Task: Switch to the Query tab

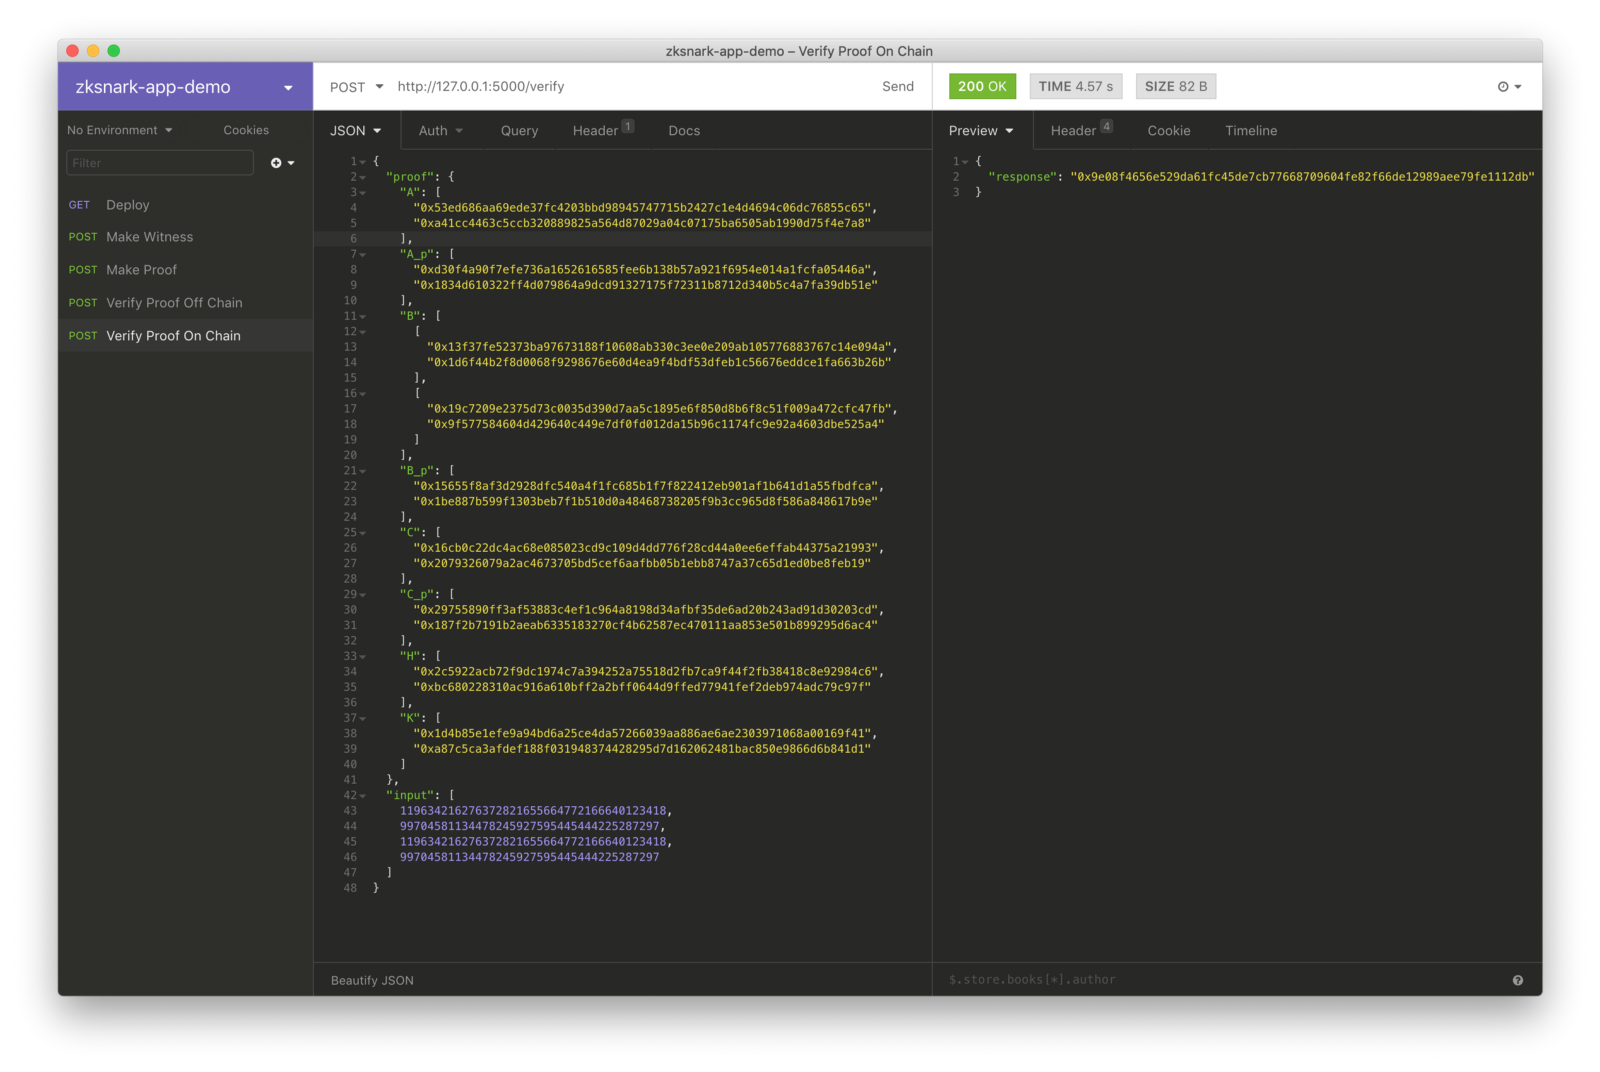Action: [519, 131]
